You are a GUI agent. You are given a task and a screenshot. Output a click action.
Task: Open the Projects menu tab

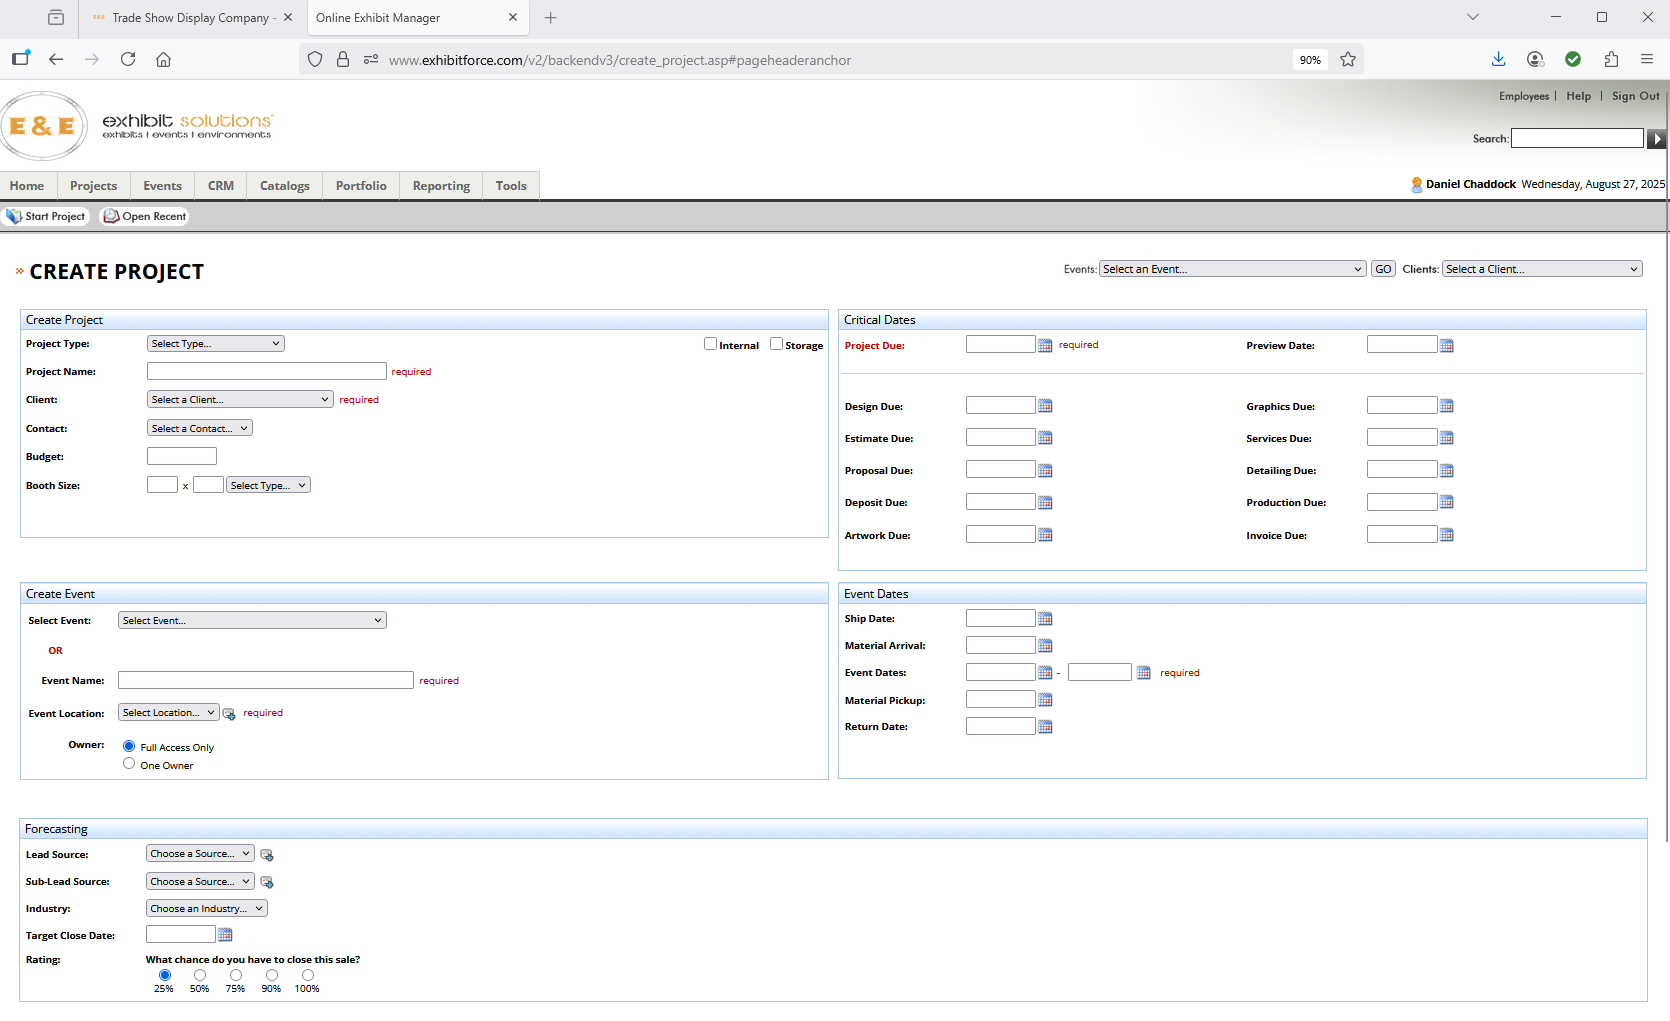[93, 186]
